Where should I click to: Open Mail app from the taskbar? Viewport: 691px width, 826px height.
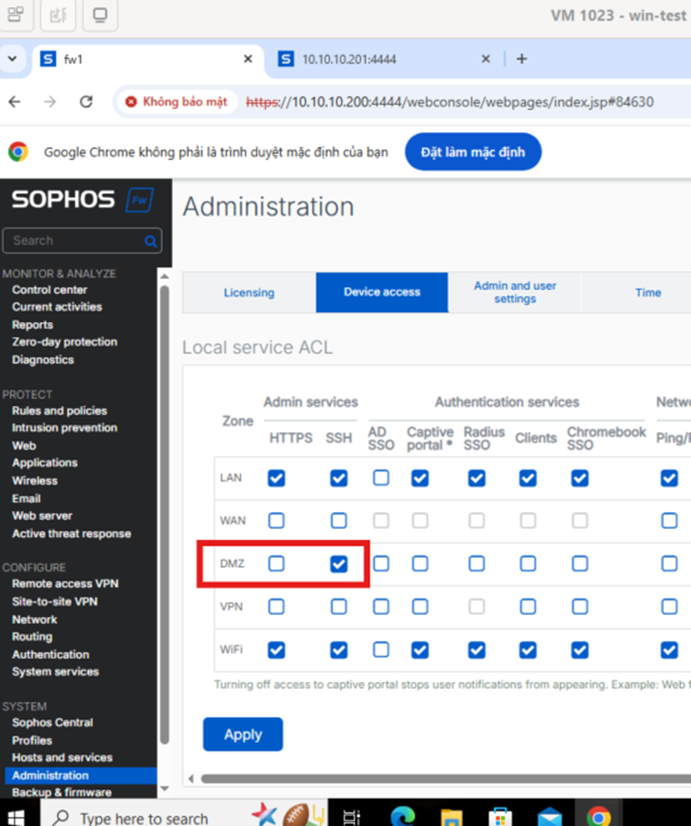pos(549,817)
